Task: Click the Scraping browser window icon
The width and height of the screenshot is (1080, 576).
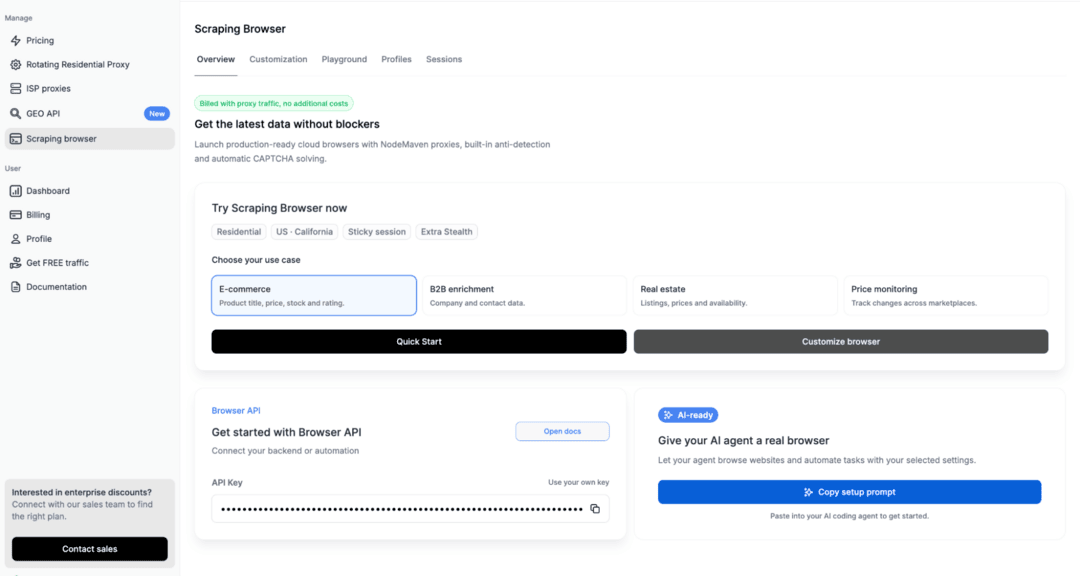Action: click(15, 139)
